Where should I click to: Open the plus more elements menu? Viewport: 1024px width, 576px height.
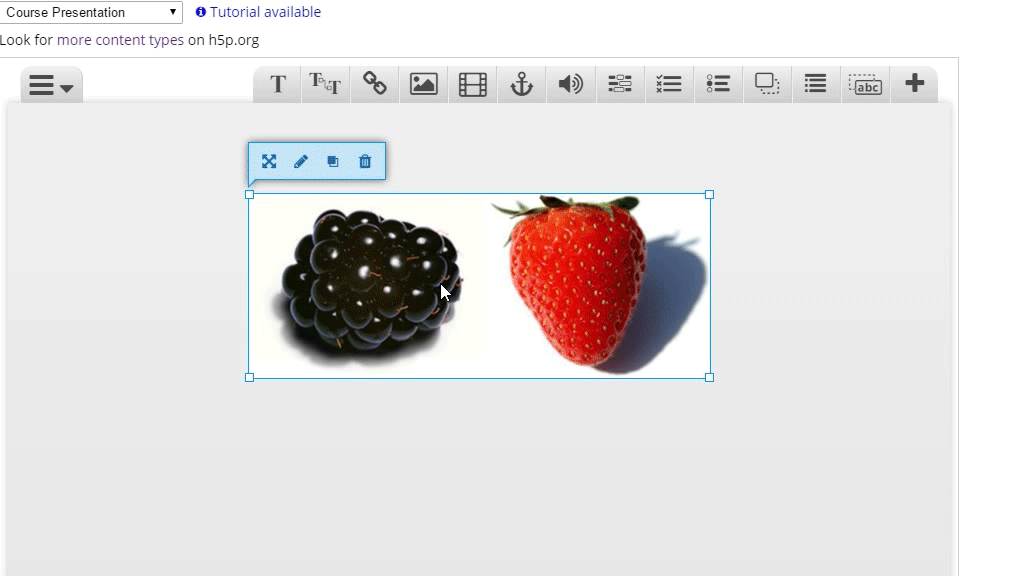point(914,84)
